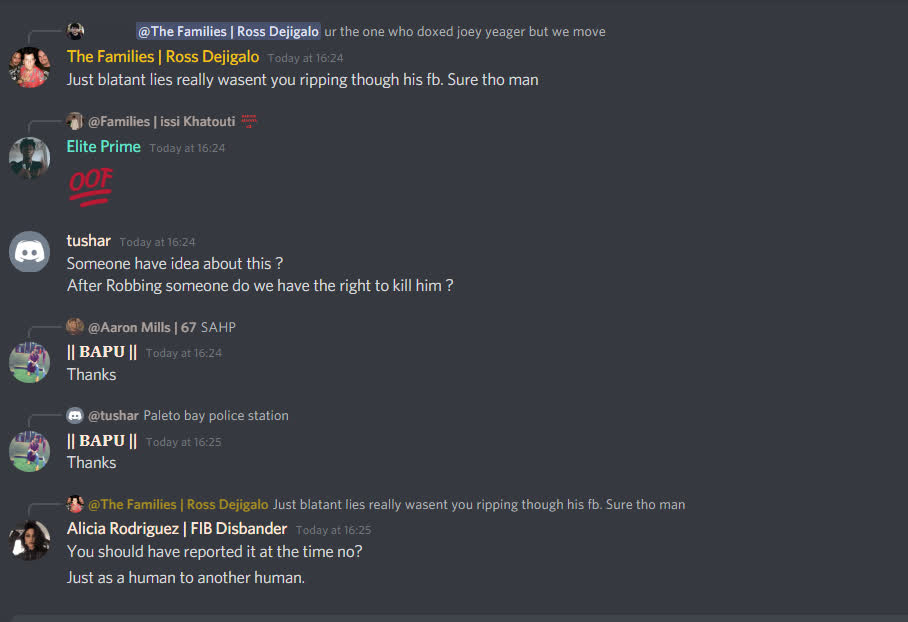Click Ross Dejigalo's profile avatar
Screen dimensions: 908x622
29,67
